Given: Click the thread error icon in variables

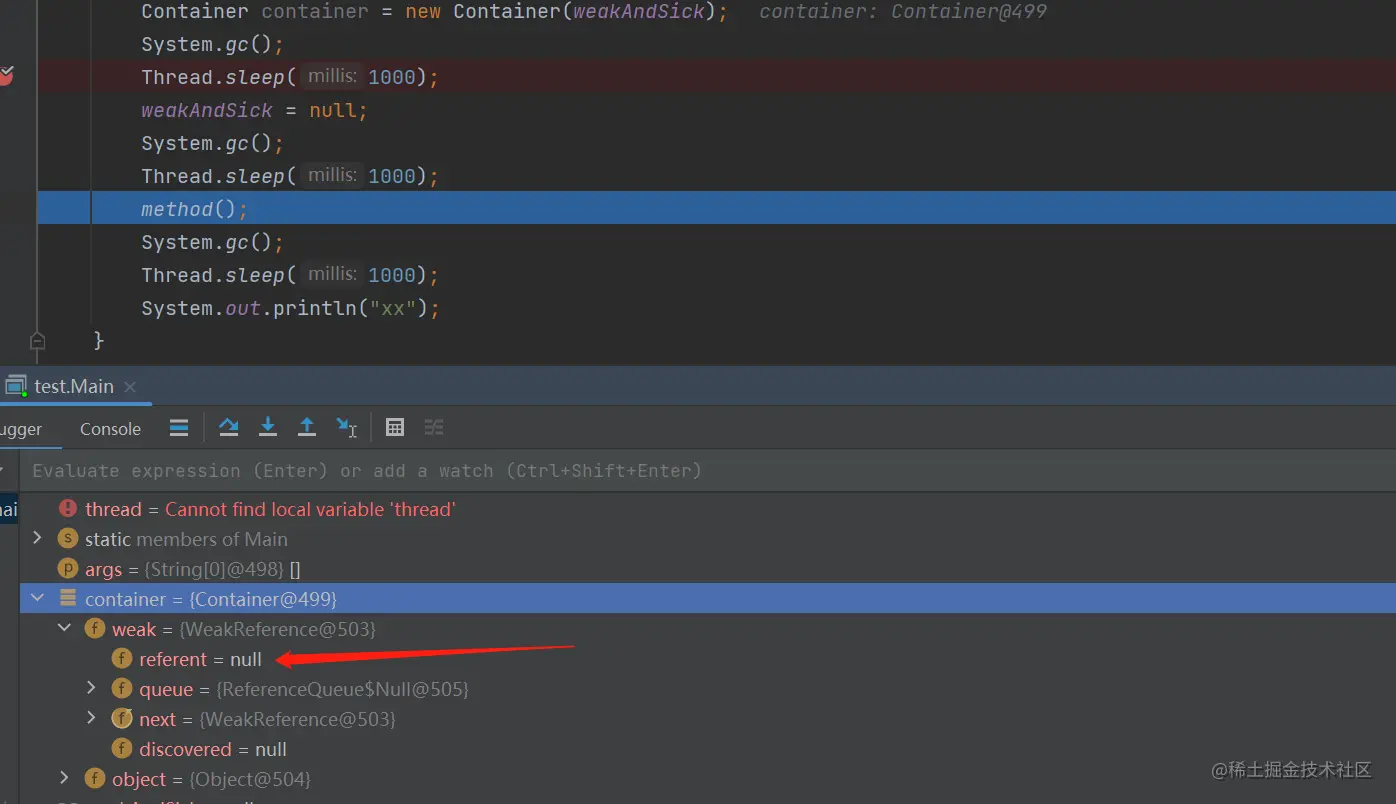Looking at the screenshot, I should [68, 509].
